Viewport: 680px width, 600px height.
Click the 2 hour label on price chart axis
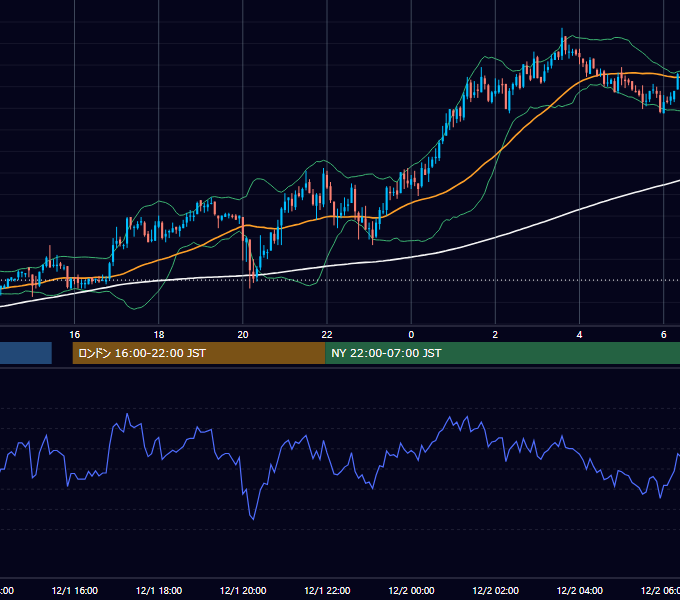pos(495,335)
